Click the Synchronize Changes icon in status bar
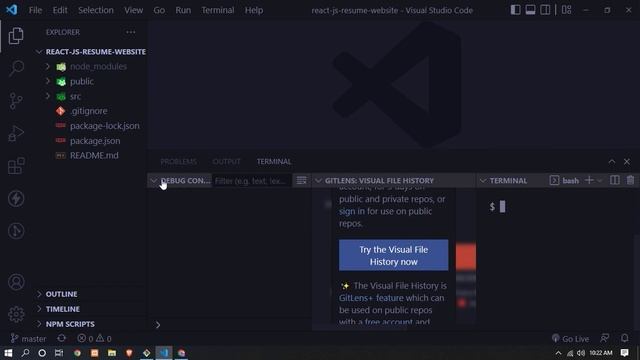 point(62,338)
